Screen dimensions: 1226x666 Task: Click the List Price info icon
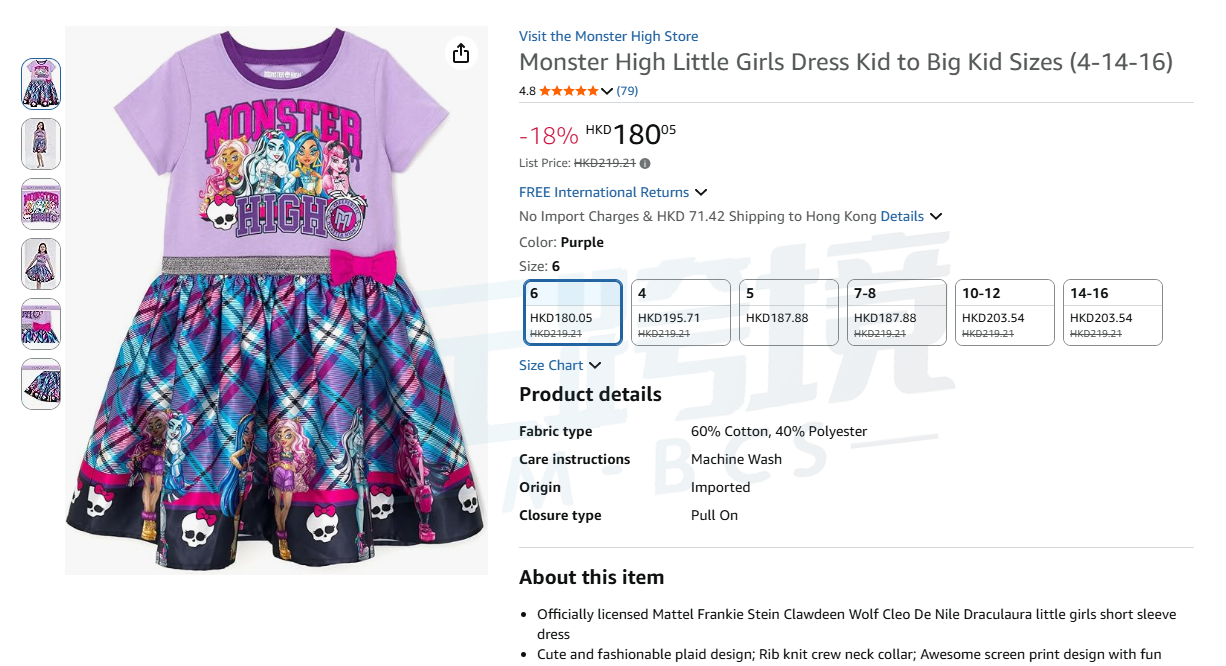[645, 163]
